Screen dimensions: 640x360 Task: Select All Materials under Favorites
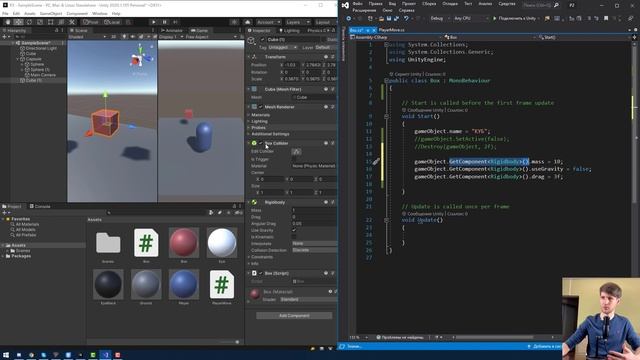[27, 224]
